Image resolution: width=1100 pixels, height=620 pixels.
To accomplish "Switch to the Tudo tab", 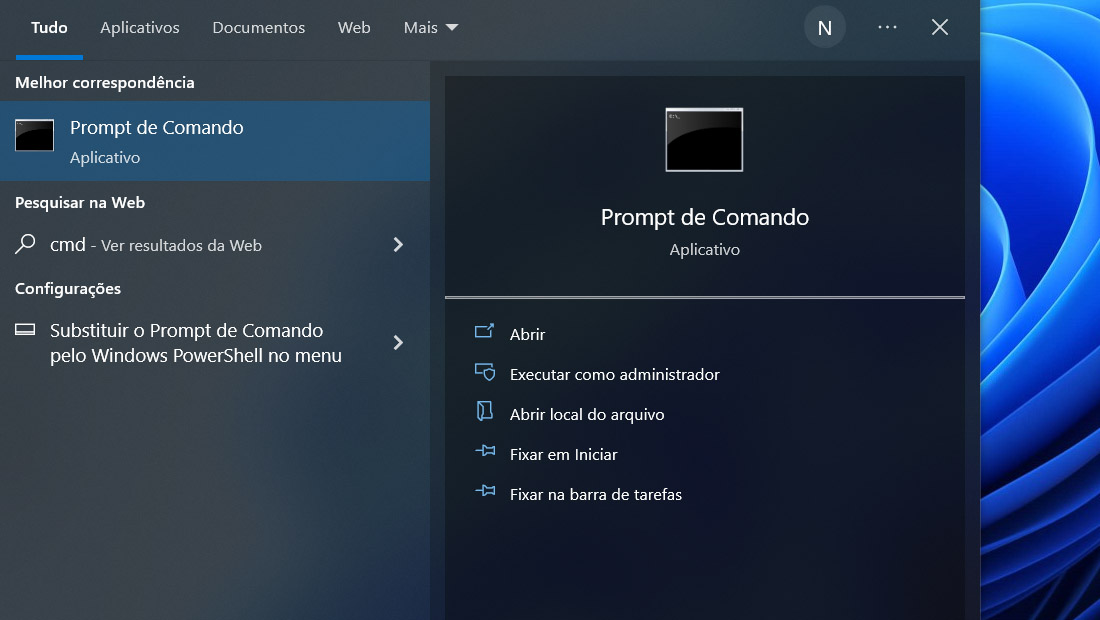I will [49, 28].
